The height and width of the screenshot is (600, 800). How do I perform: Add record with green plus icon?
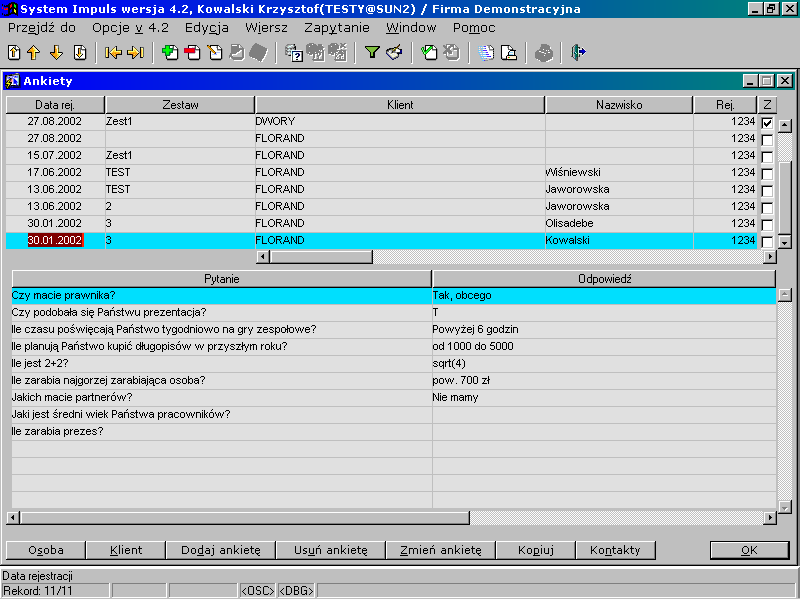pyautogui.click(x=170, y=53)
